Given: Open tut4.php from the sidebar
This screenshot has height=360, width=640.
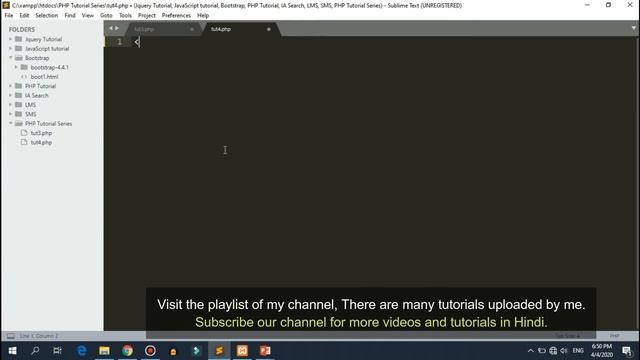Looking at the screenshot, I should pos(41,142).
